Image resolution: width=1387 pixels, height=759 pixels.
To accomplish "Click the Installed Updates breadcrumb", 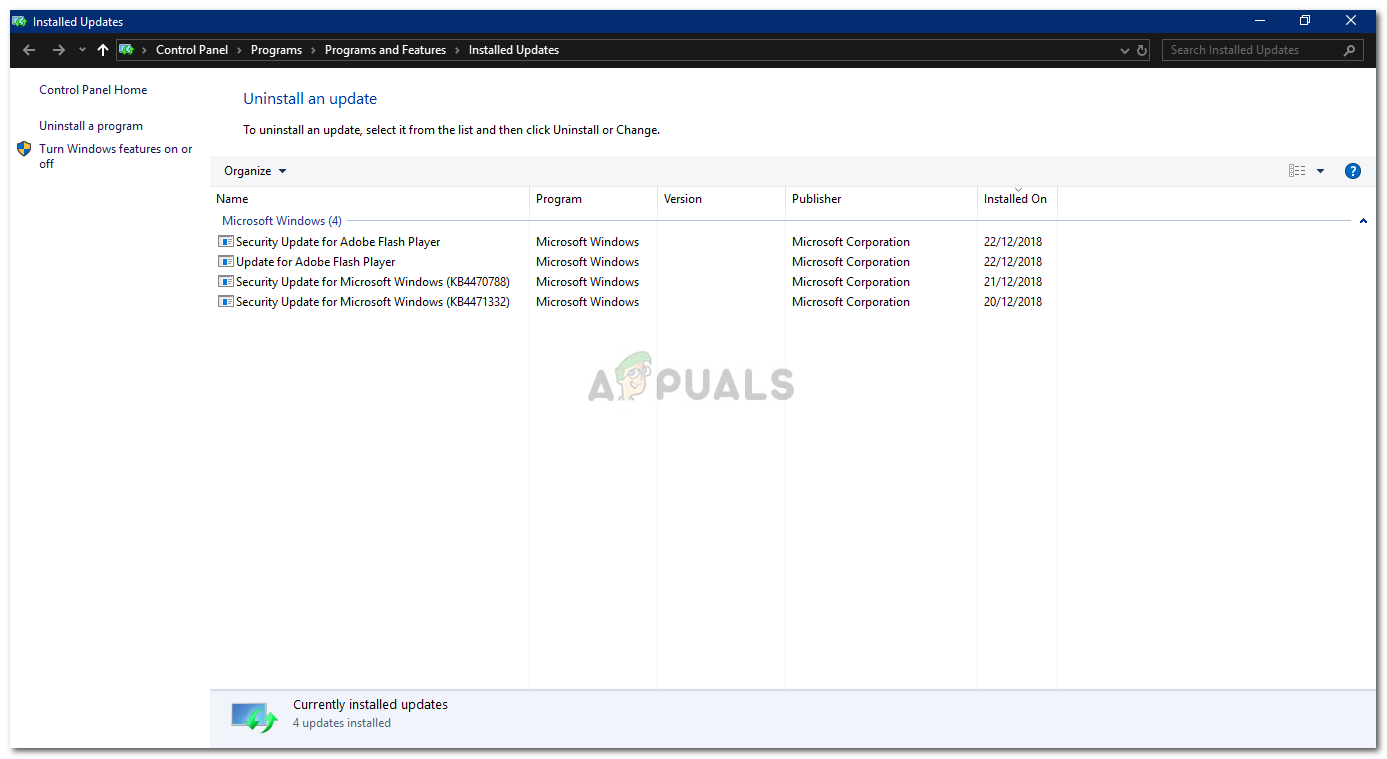I will tap(514, 50).
